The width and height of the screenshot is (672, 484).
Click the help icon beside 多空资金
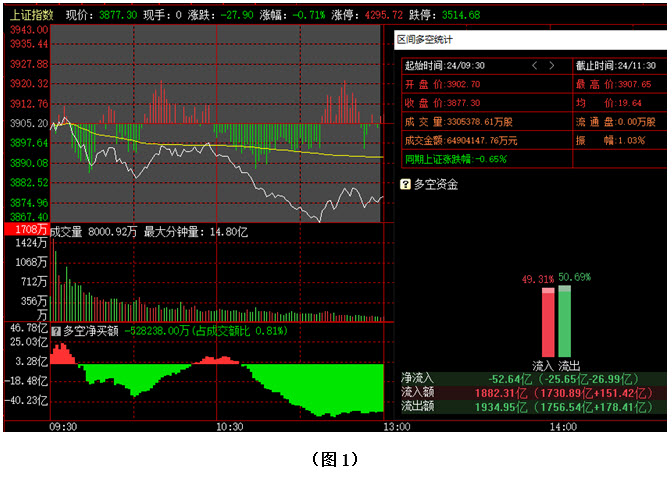coord(405,184)
